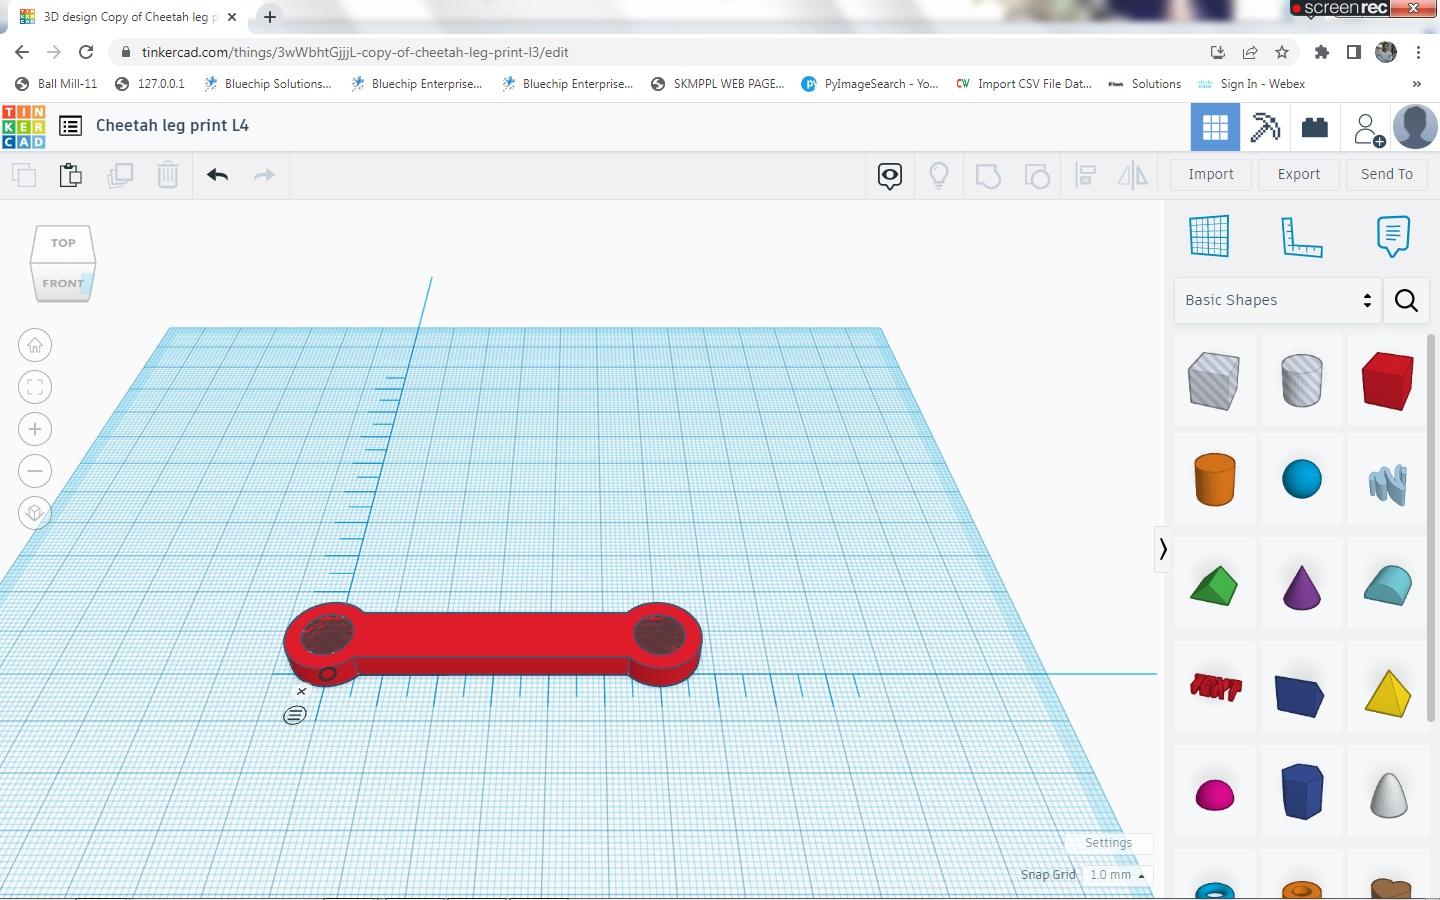Click the Align tool icon
This screenshot has width=1440, height=900.
(1086, 176)
